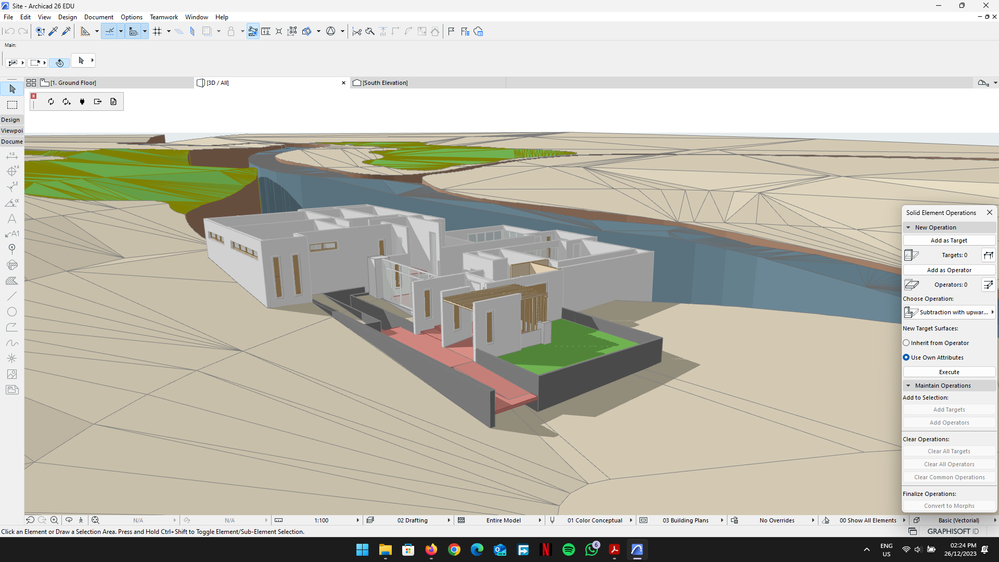999x562 pixels.
Task: Select the Line tool in the toolbox
Action: [x=12, y=296]
